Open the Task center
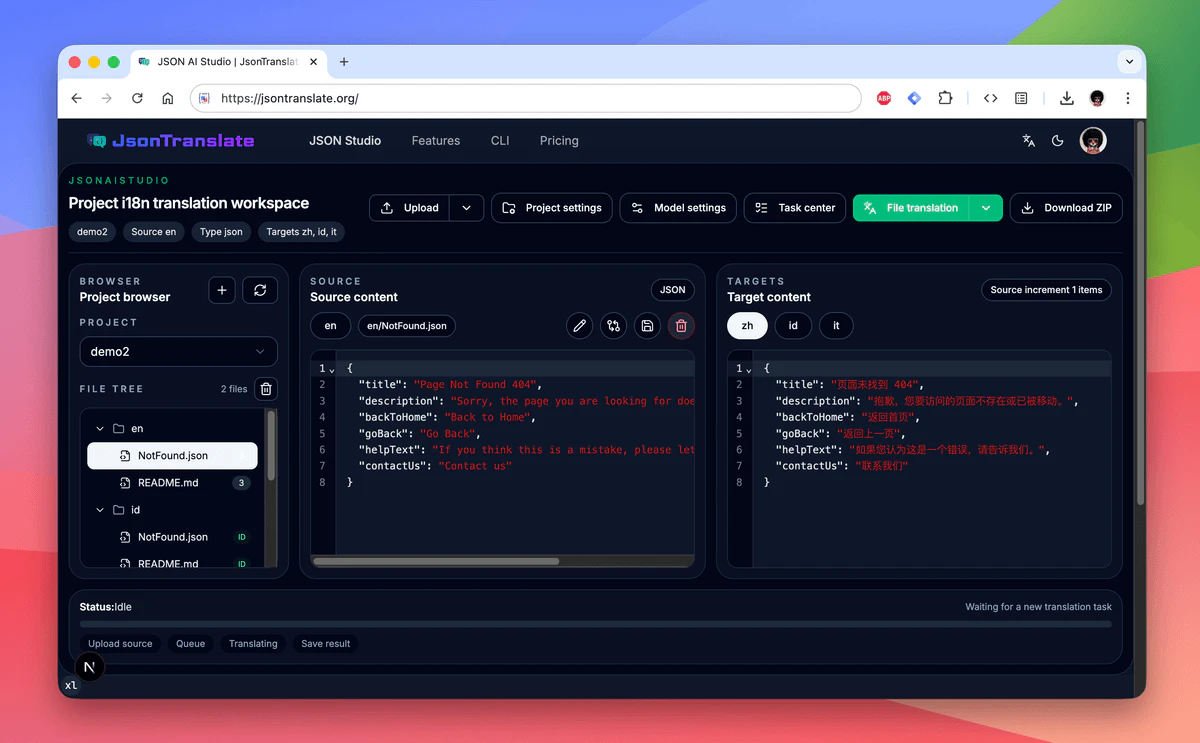The width and height of the screenshot is (1200, 743). (795, 208)
